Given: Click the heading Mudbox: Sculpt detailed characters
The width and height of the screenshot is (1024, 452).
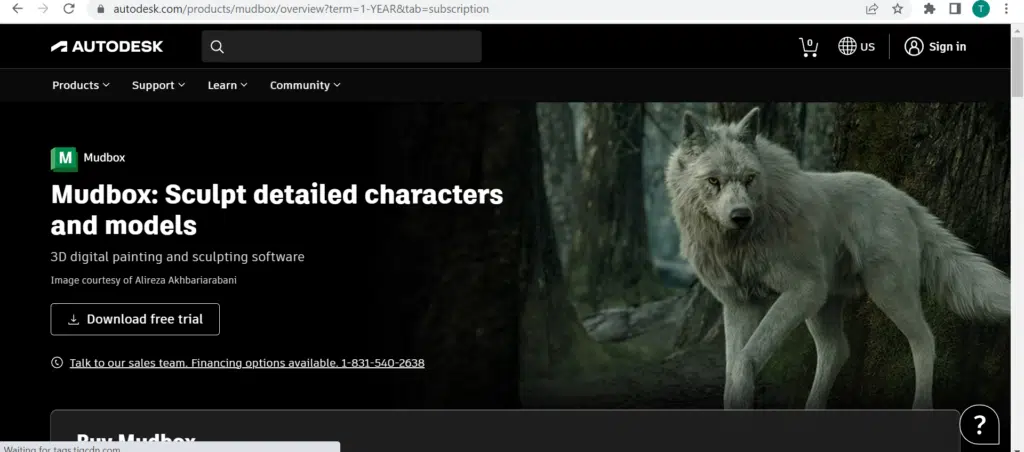Looking at the screenshot, I should [277, 210].
